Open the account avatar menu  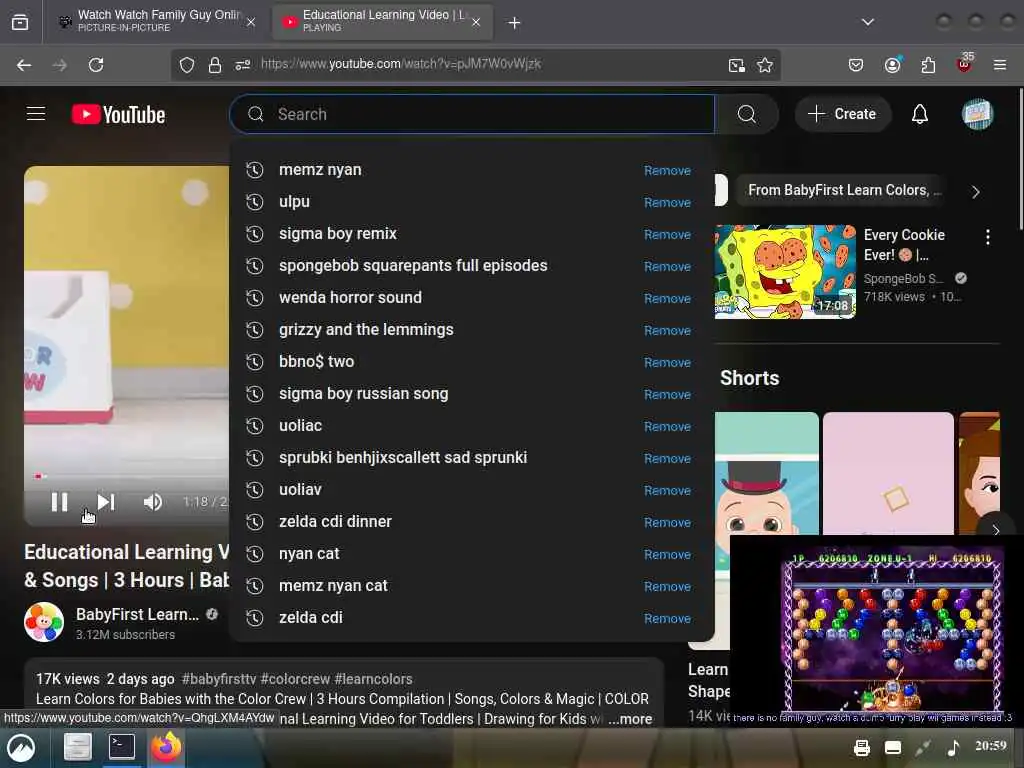tap(977, 114)
